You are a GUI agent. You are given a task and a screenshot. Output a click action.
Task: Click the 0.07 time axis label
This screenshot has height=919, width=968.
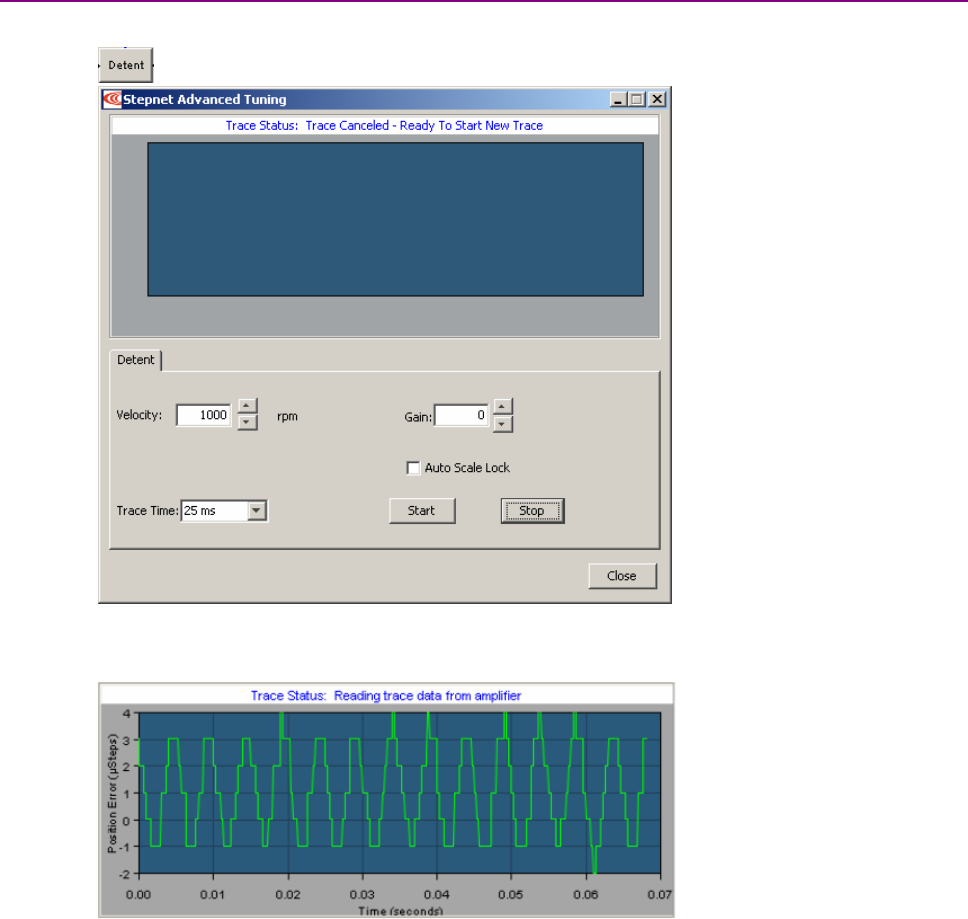(659, 894)
